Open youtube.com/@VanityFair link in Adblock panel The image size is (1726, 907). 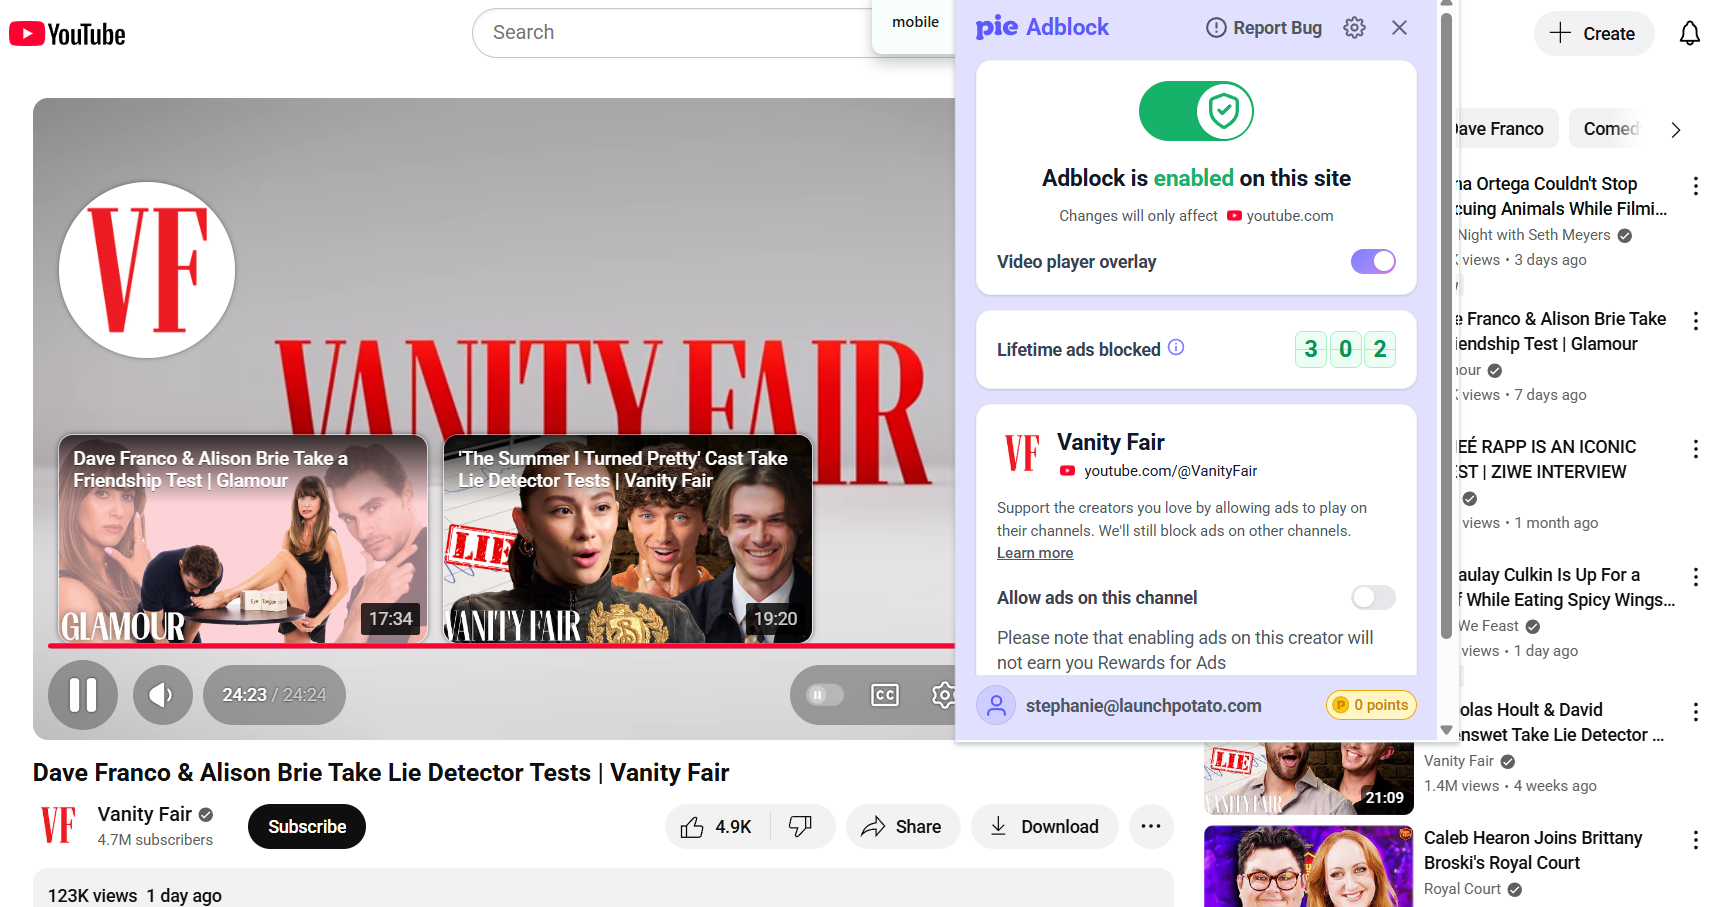pyautogui.click(x=1170, y=471)
